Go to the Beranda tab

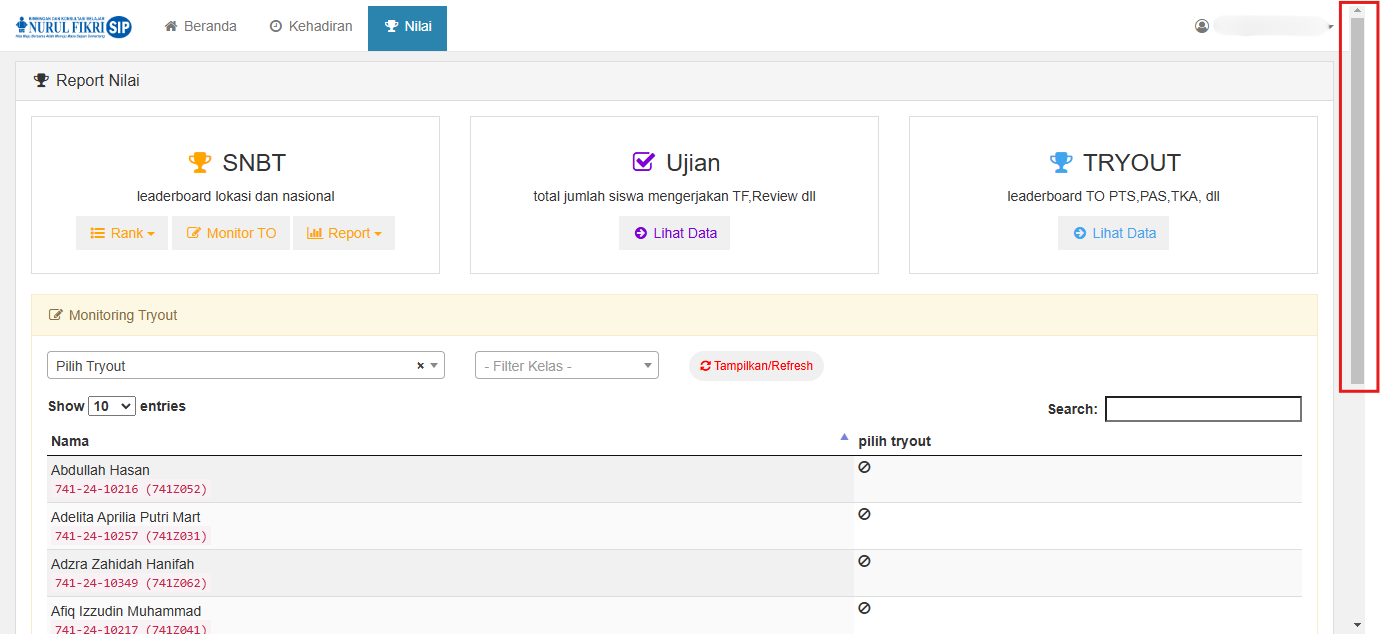200,27
